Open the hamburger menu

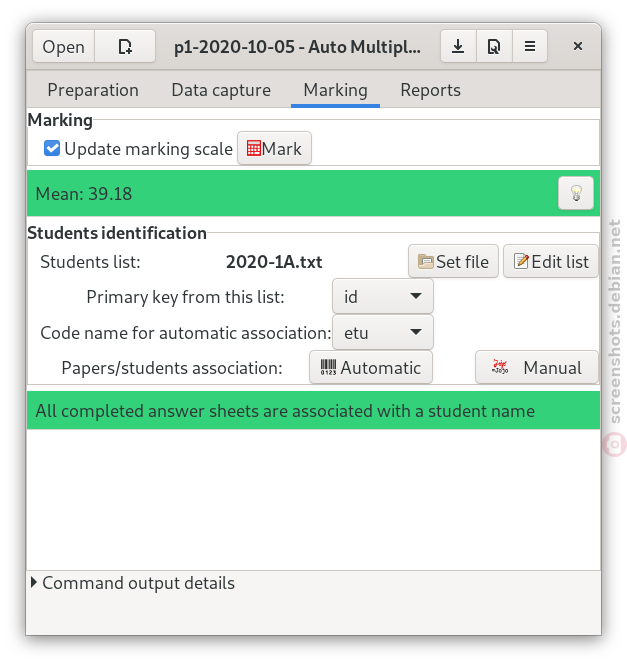530,46
